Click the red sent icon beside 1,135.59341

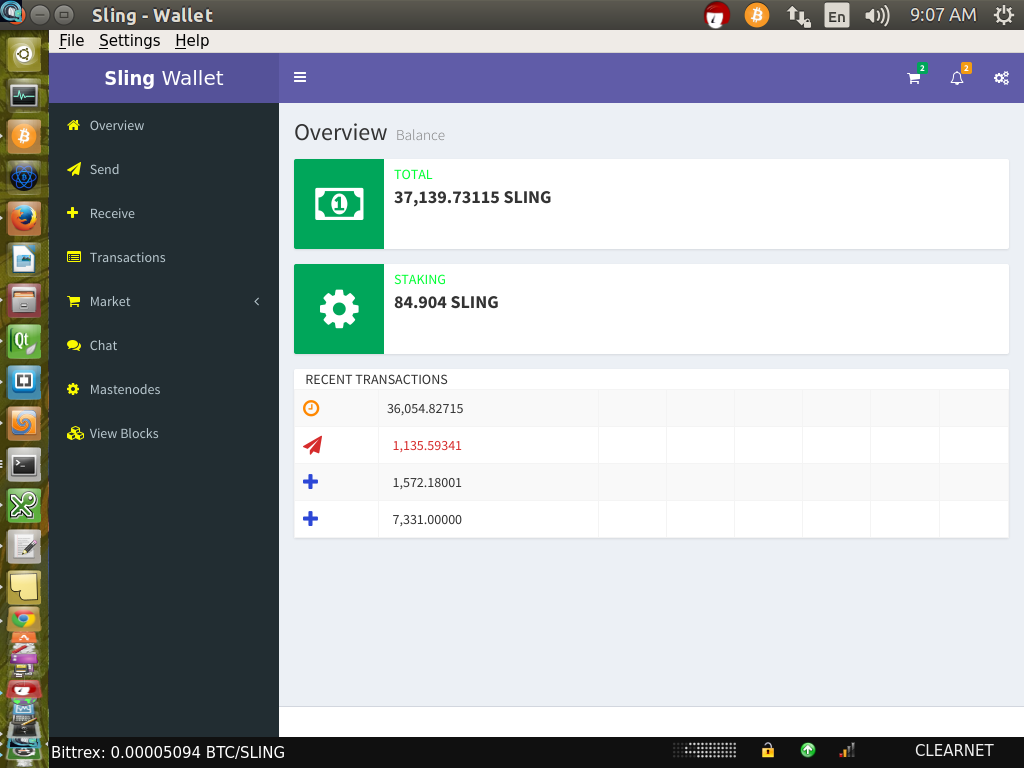[313, 445]
